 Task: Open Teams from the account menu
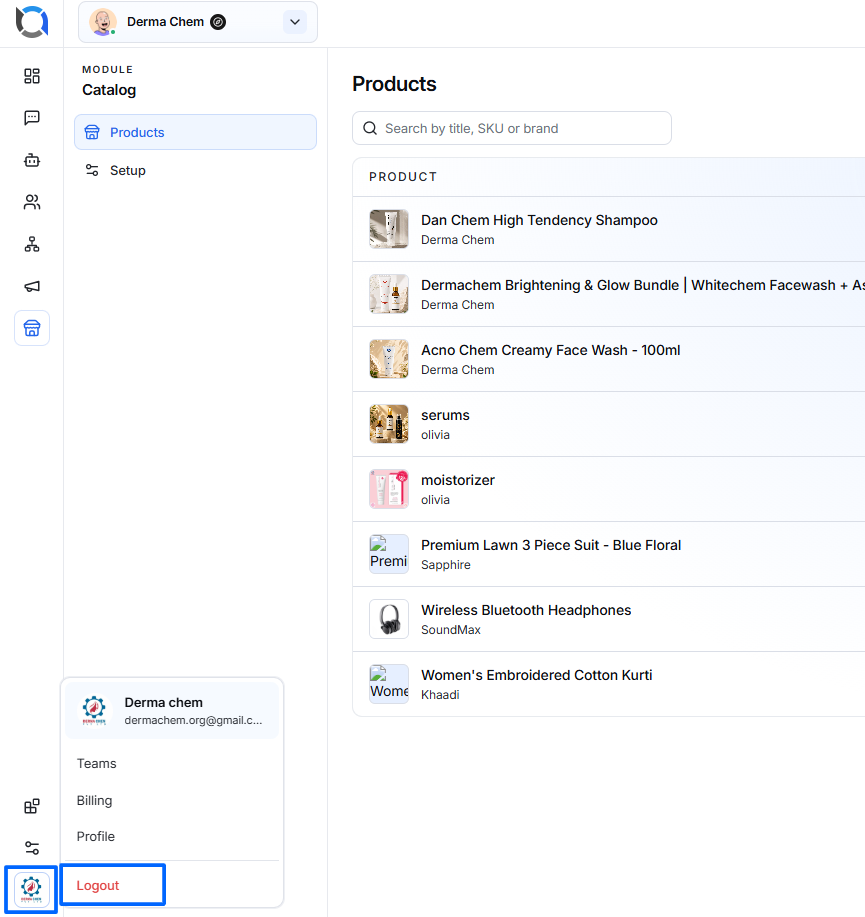click(97, 763)
